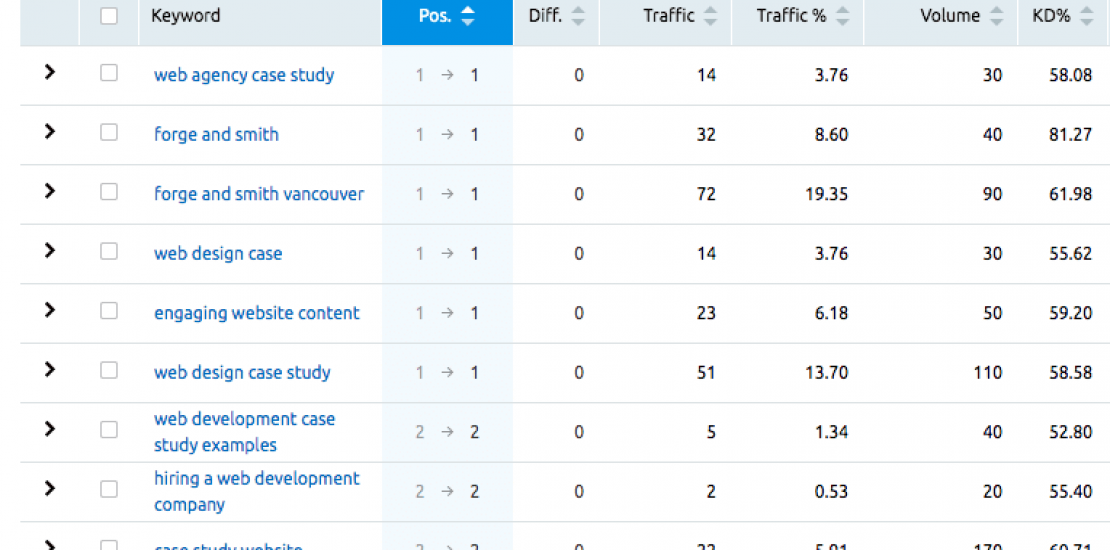Select checkbox for 'forge and smith vancouver'

tap(109, 192)
